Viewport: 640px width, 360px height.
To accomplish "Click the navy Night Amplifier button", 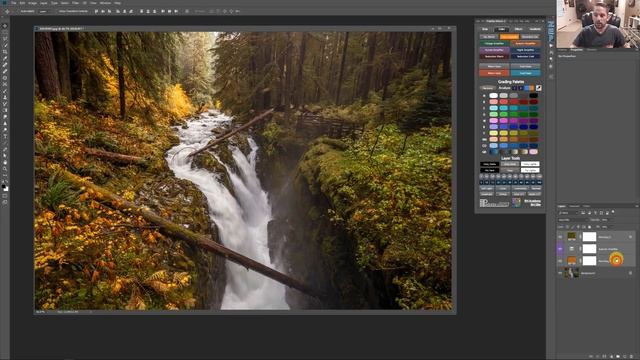I will [525, 50].
